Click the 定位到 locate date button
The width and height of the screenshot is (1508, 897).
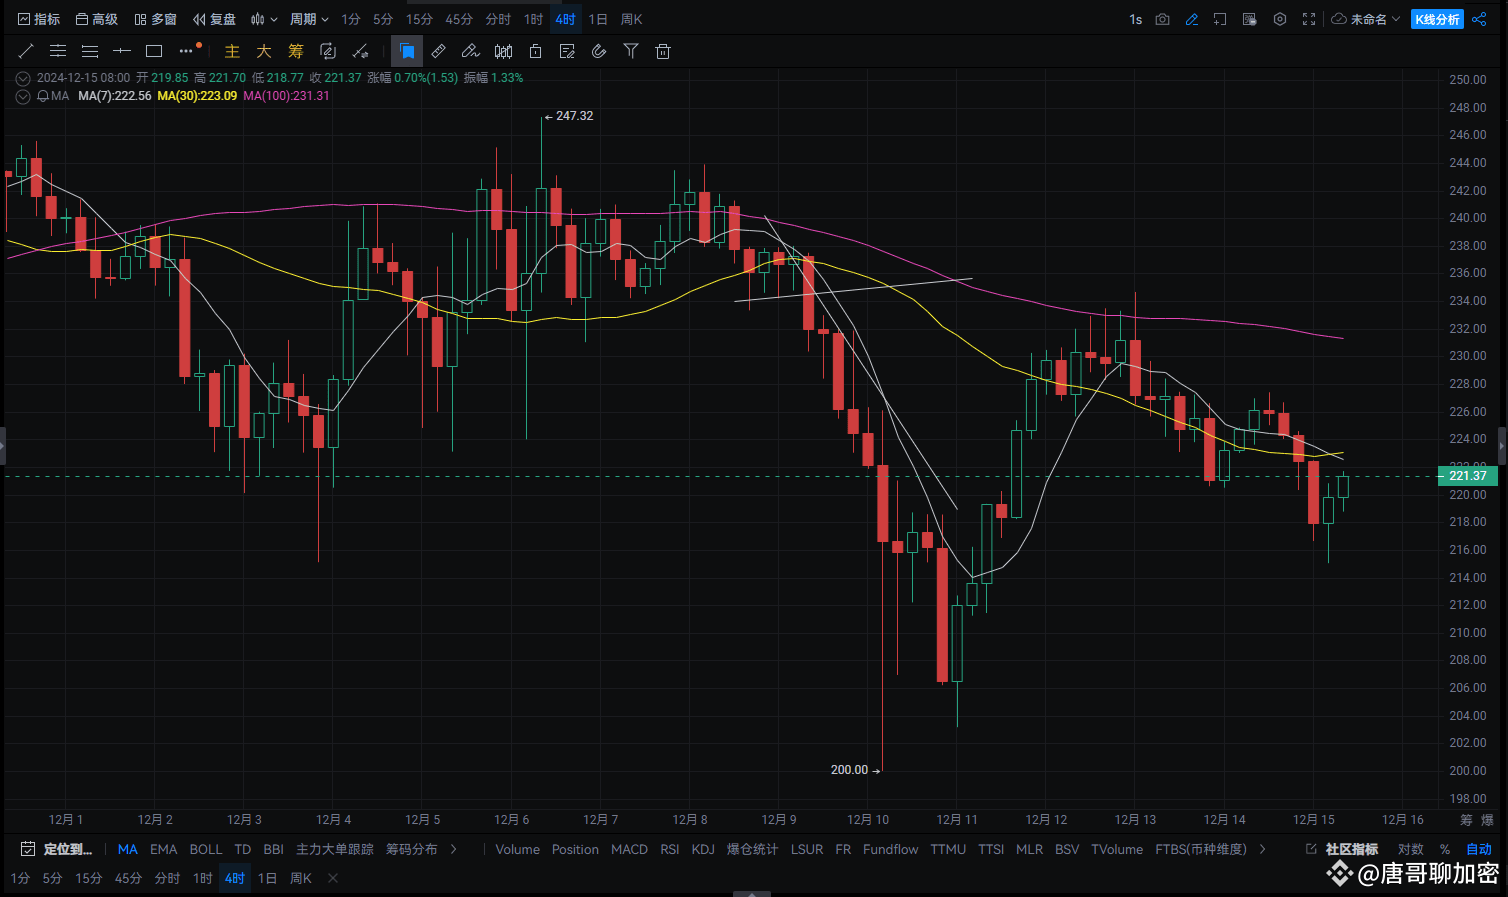click(57, 849)
